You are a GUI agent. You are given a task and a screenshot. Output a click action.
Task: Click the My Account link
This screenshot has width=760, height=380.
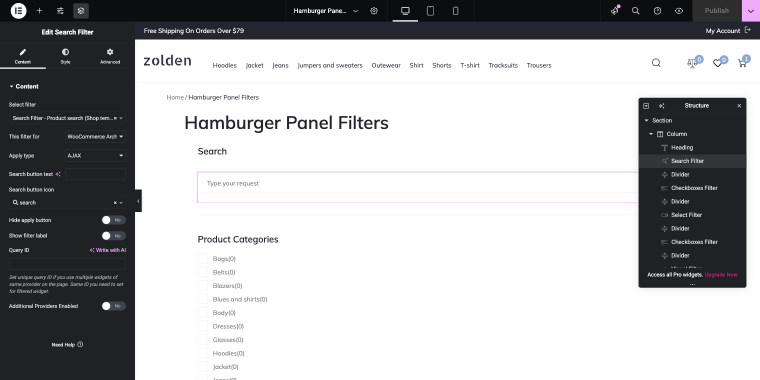pyautogui.click(x=723, y=31)
